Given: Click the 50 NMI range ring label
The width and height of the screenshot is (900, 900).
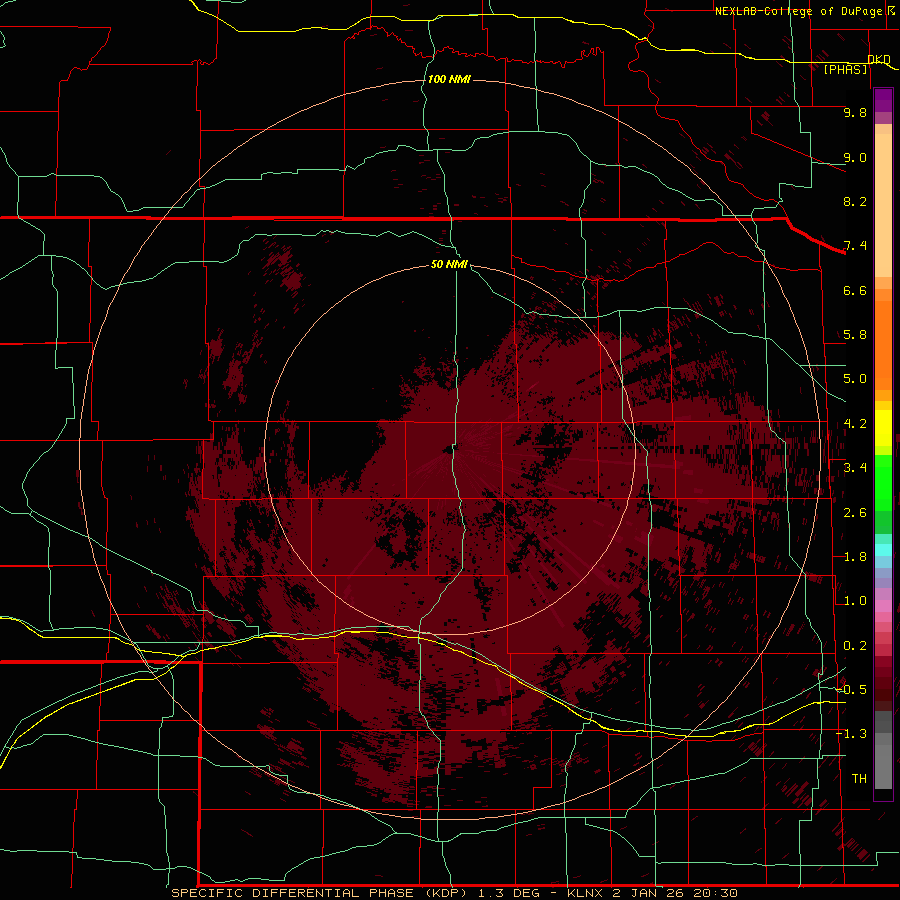Looking at the screenshot, I should click(x=449, y=264).
